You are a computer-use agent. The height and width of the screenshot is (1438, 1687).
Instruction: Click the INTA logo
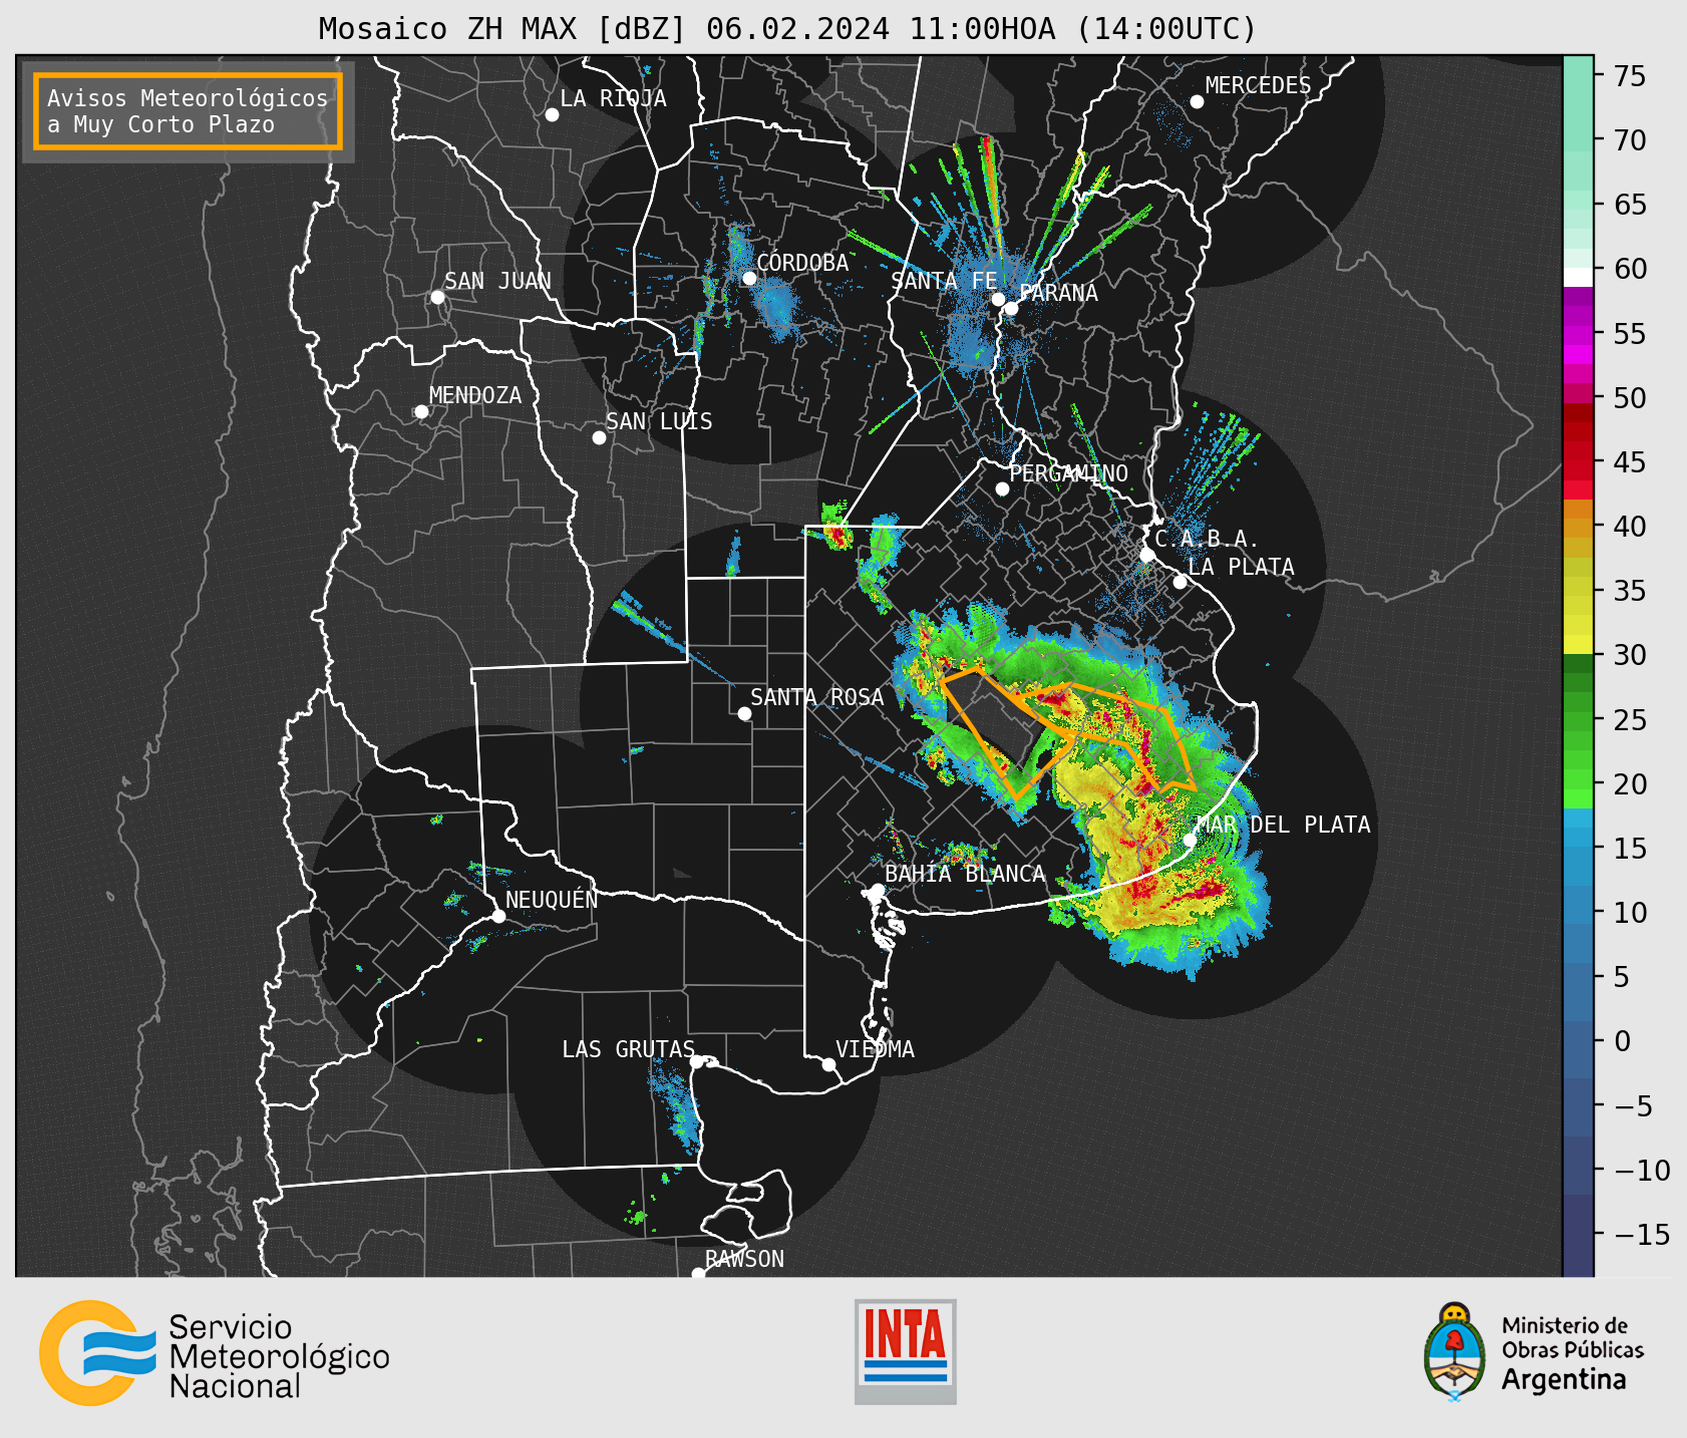pyautogui.click(x=905, y=1351)
